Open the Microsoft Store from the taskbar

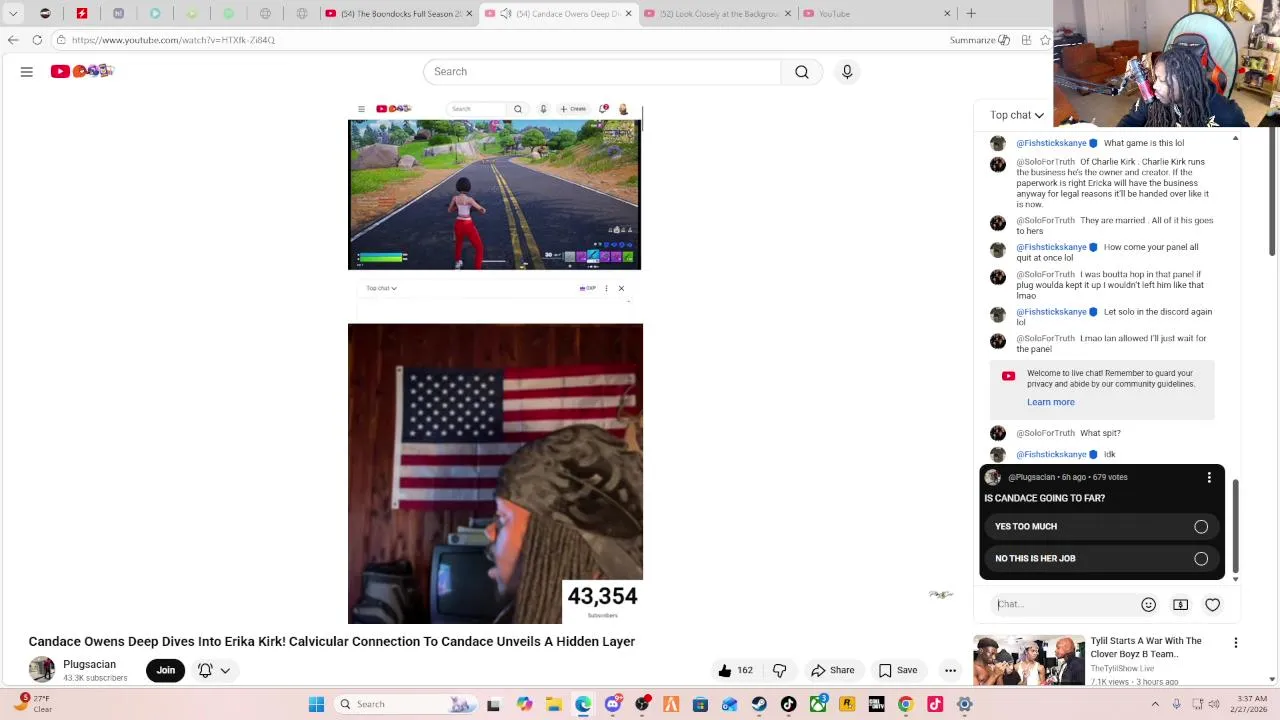(x=700, y=704)
